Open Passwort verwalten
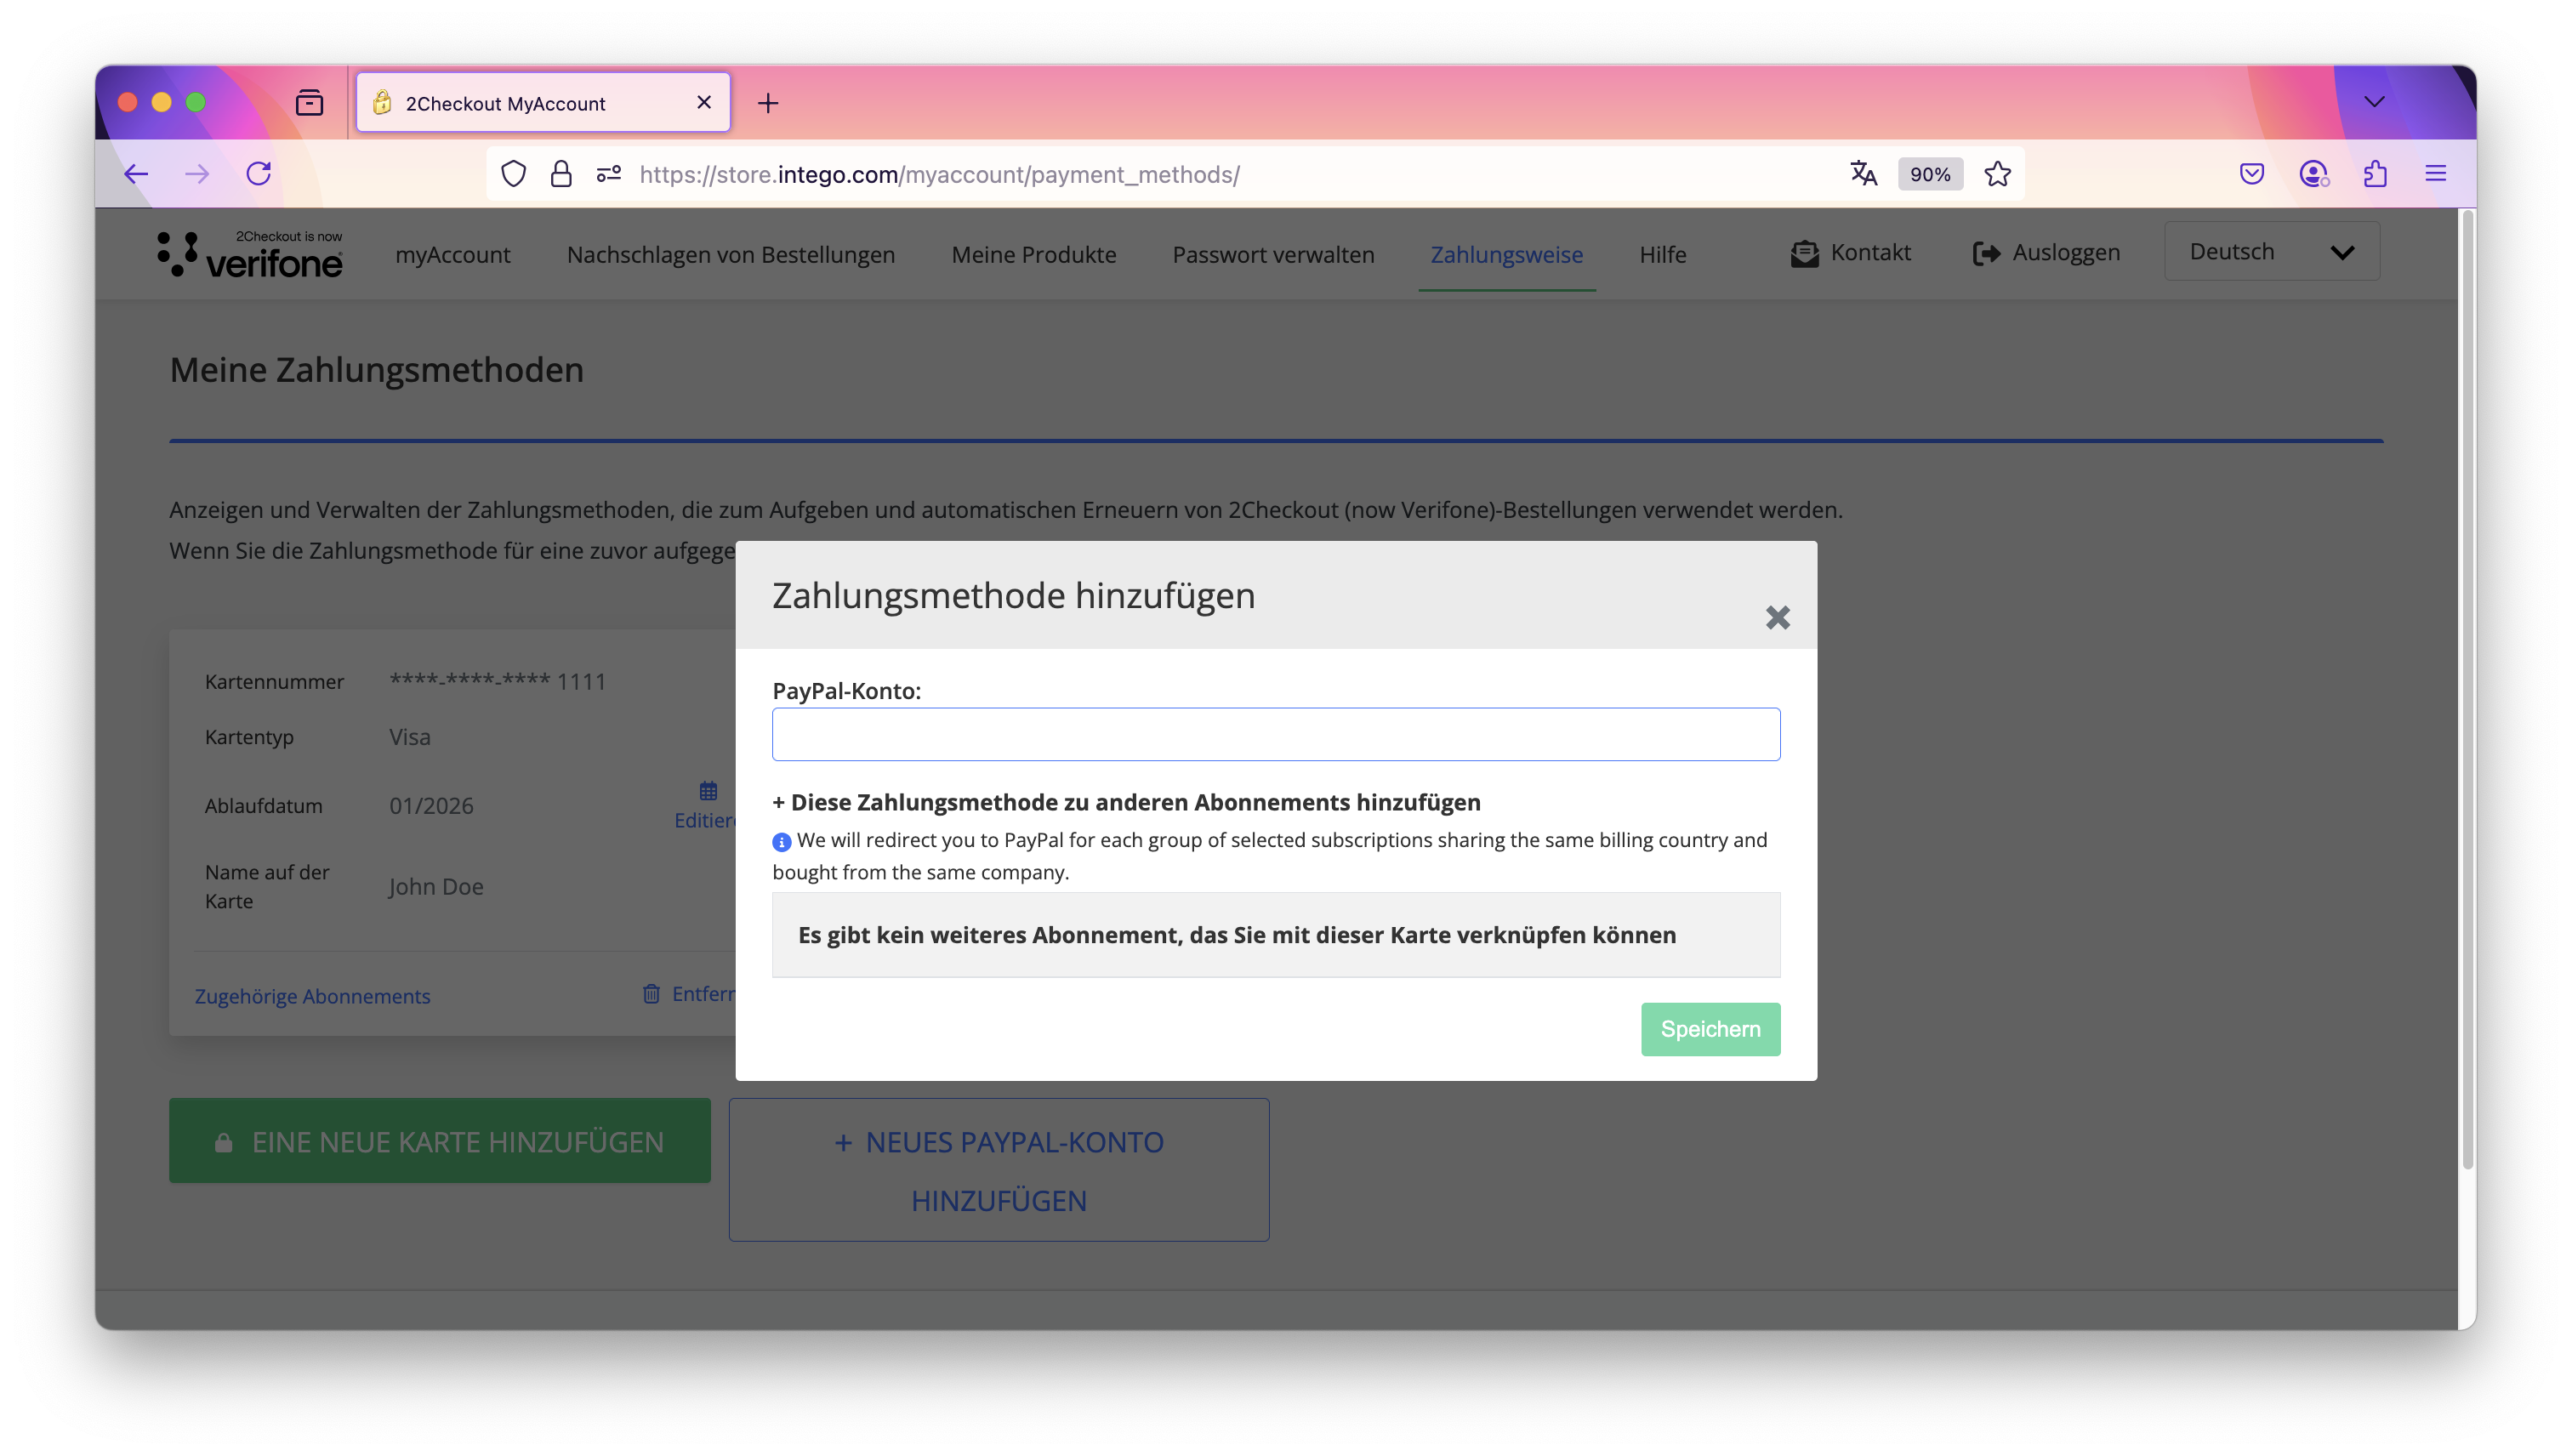Screen dimensions: 2572x1456 coord(1273,254)
